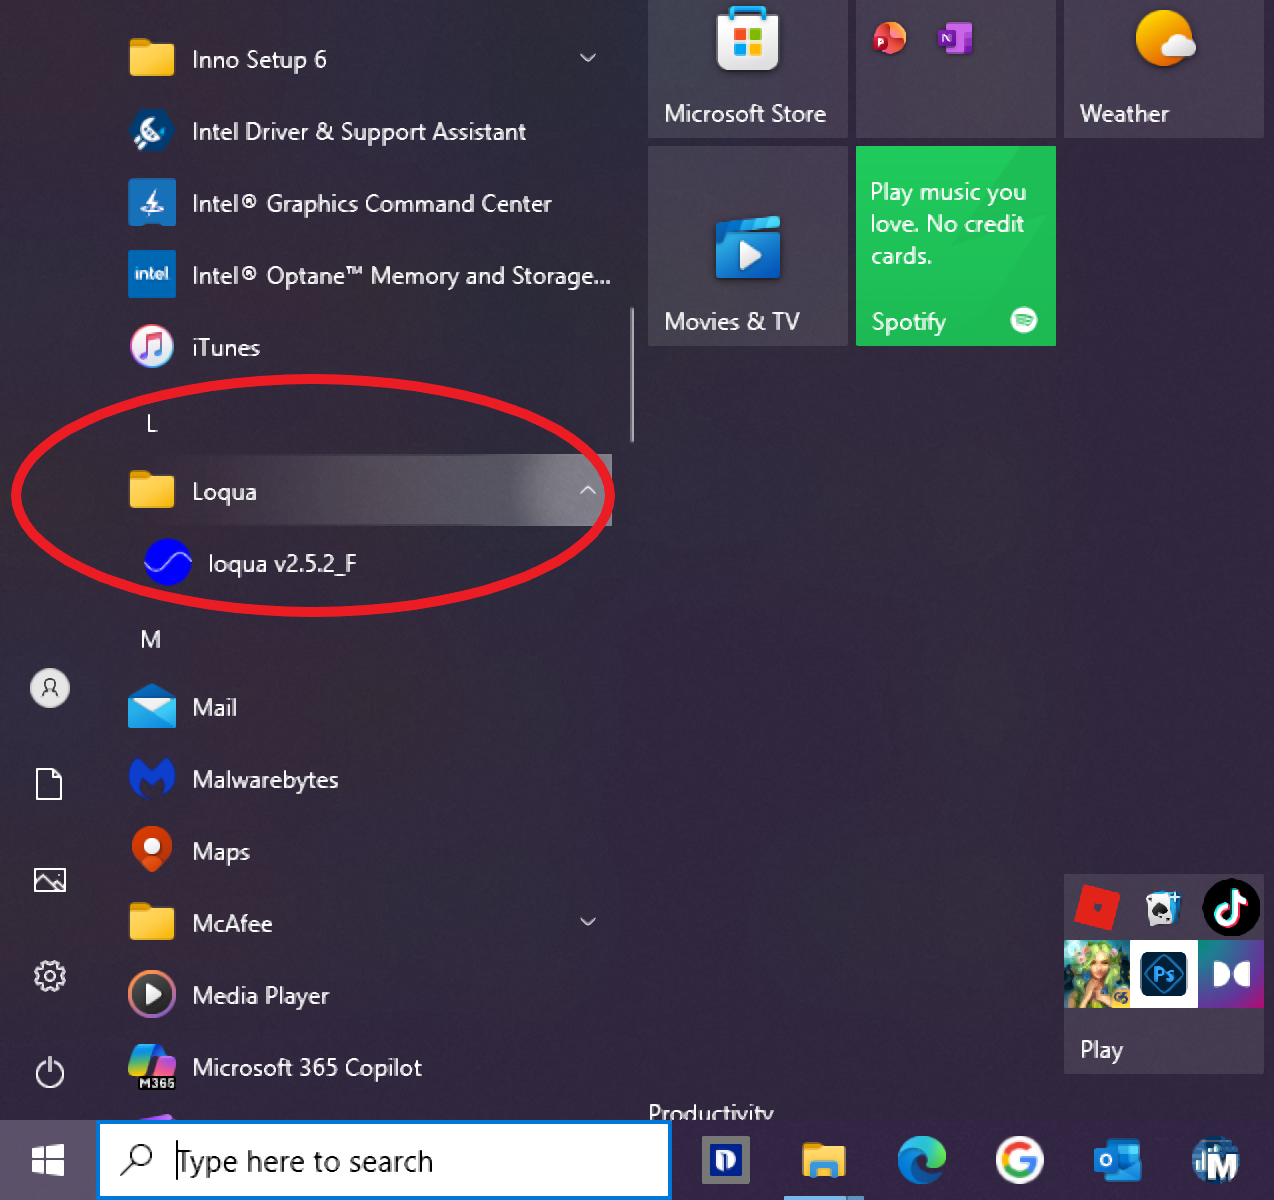Open the taskbar app with the D icon
1274x1200 pixels.
coord(725,1160)
